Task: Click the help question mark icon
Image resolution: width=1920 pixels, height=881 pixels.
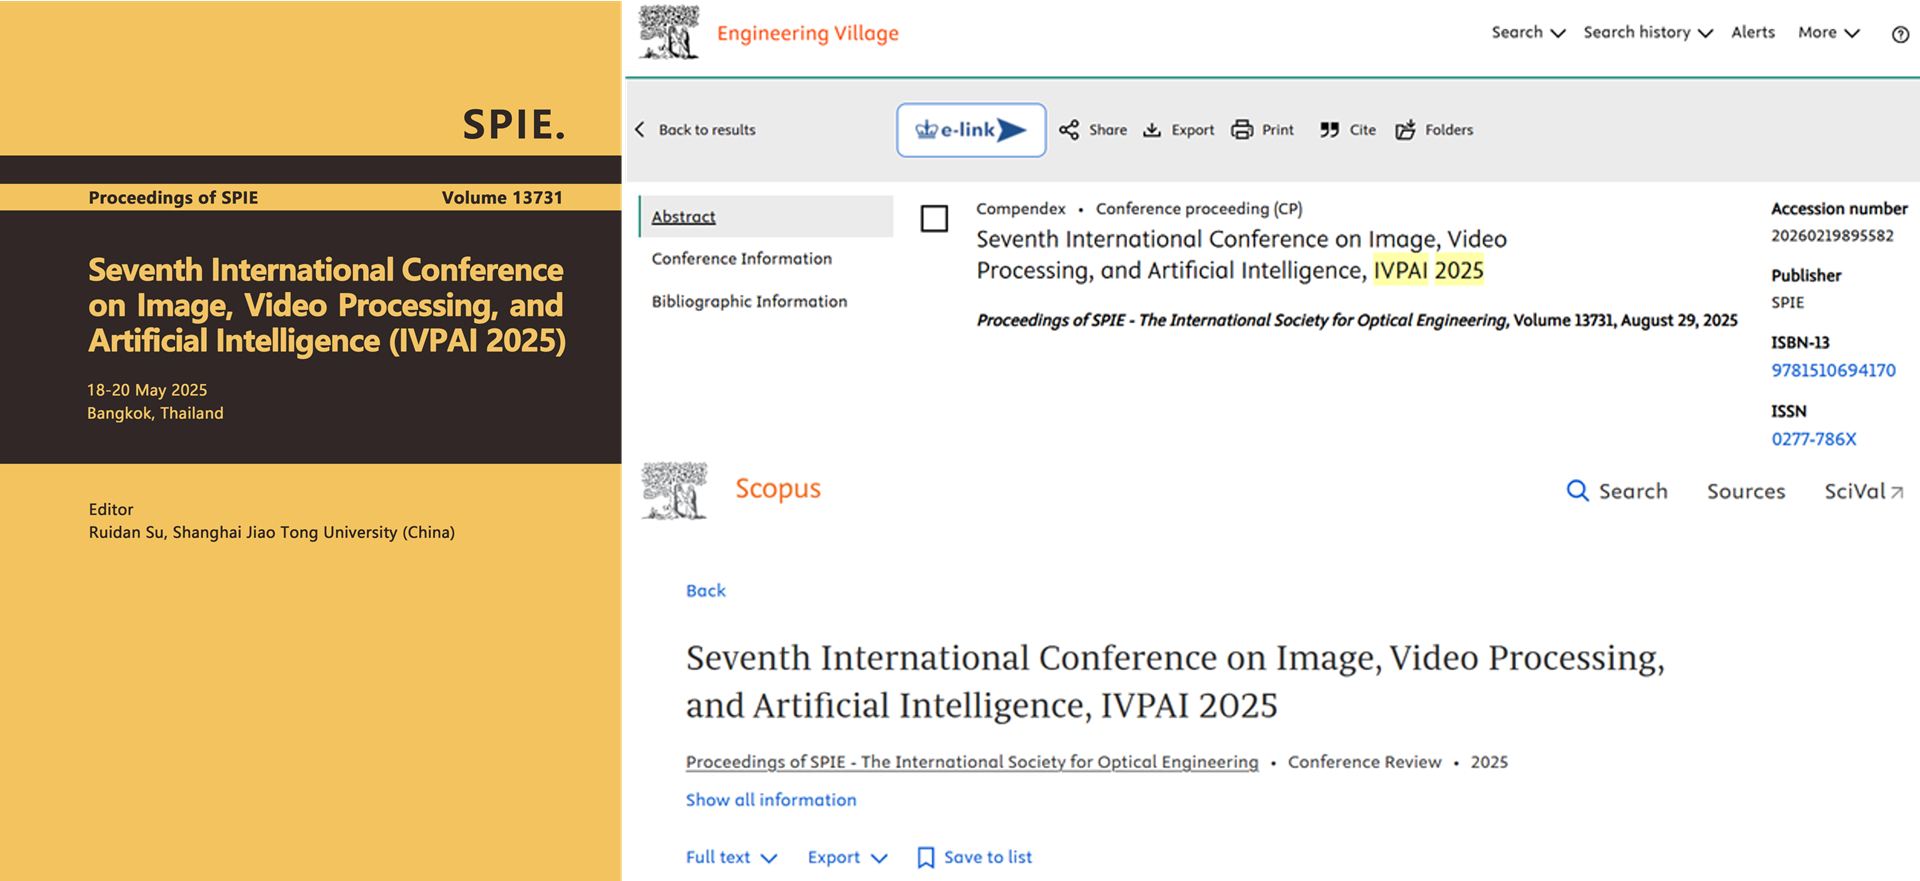Action: (1900, 34)
